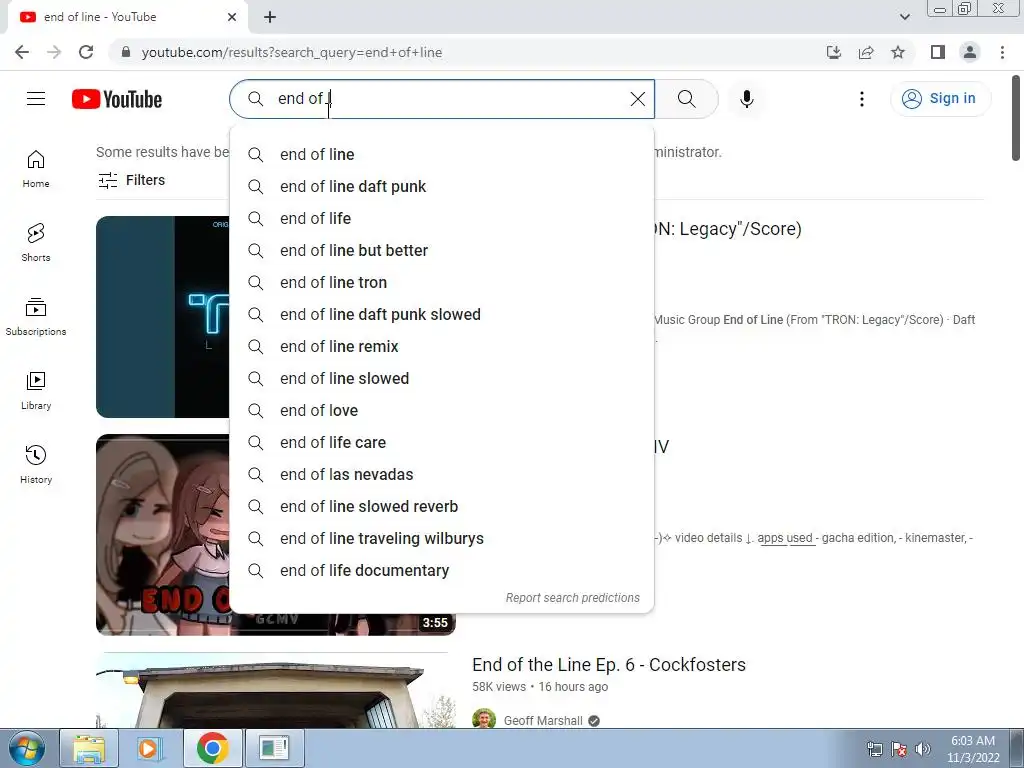Select suggestion 'end of line'
This screenshot has width=1024, height=768.
tap(441, 154)
